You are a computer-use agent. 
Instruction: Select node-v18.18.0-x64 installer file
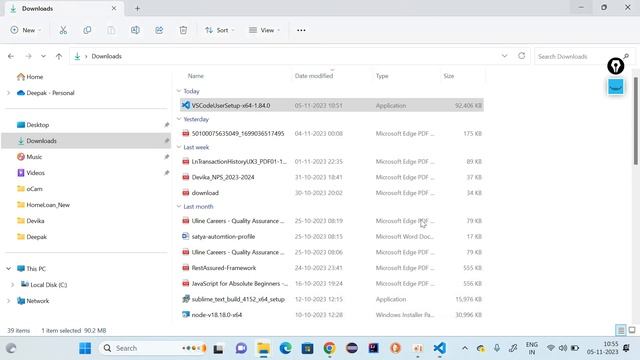coord(332,315)
